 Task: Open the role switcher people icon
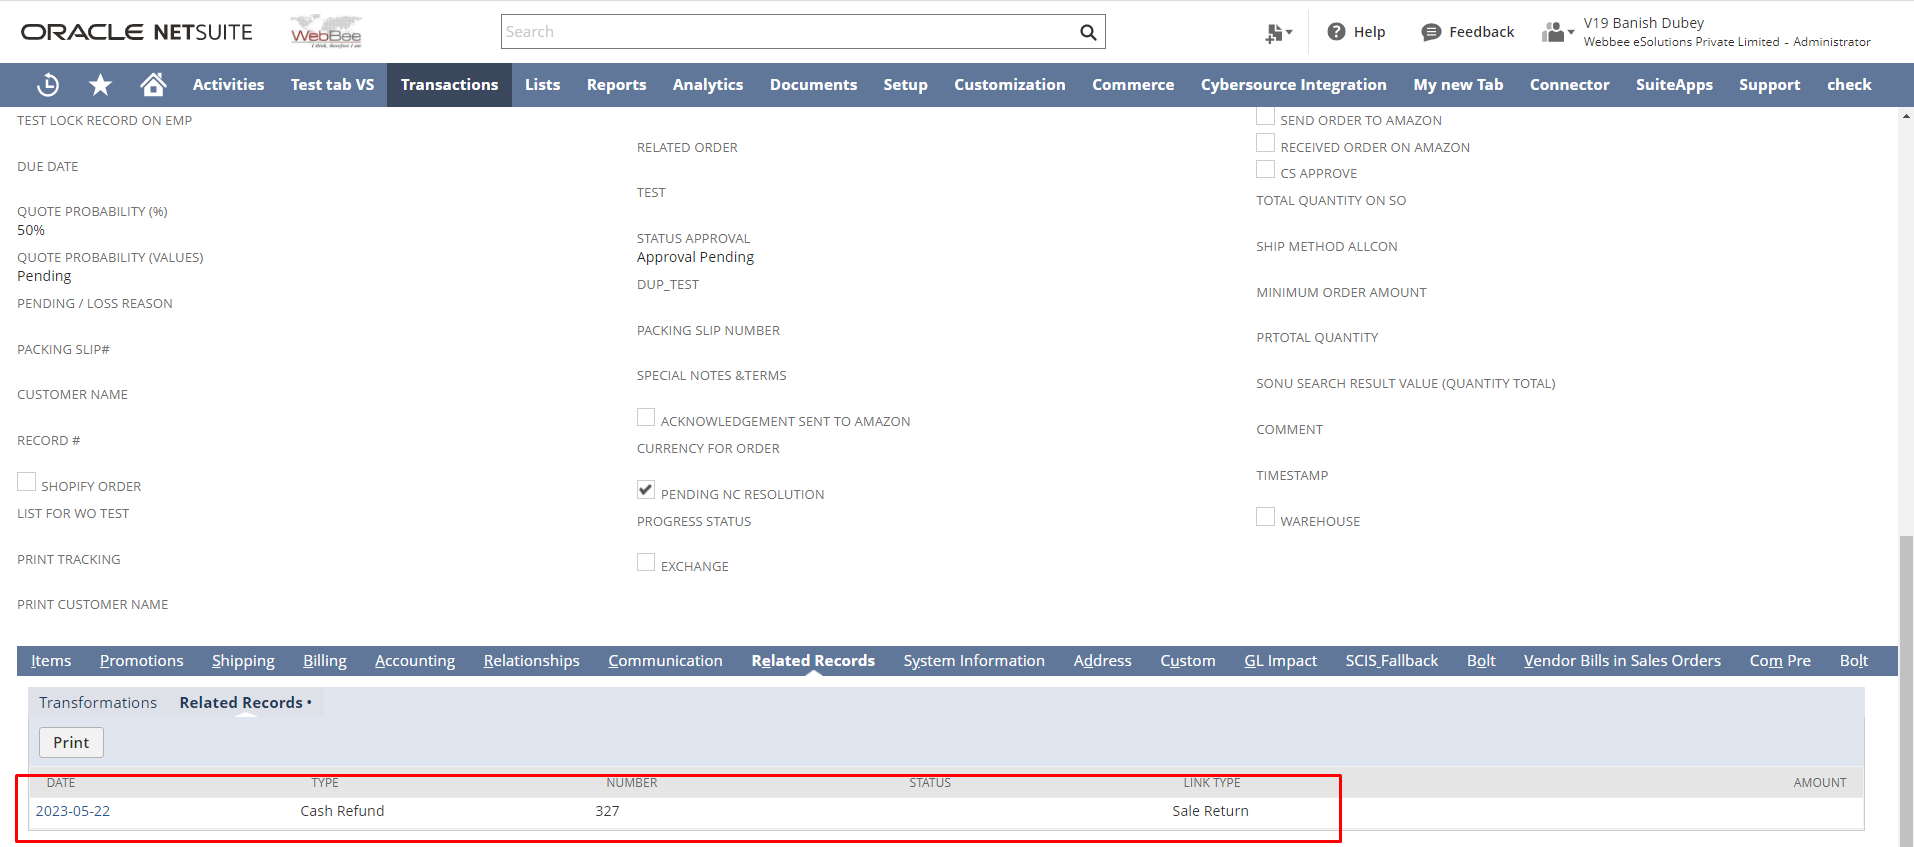(x=1557, y=32)
